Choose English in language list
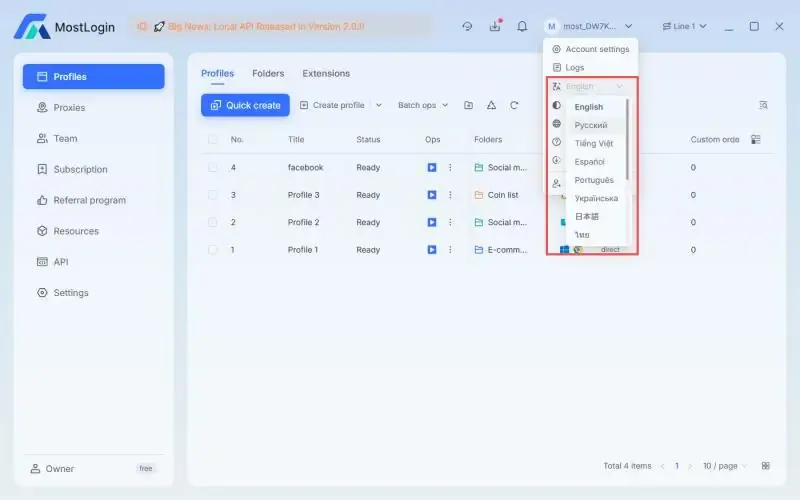The height and width of the screenshot is (500, 800). tap(596, 107)
